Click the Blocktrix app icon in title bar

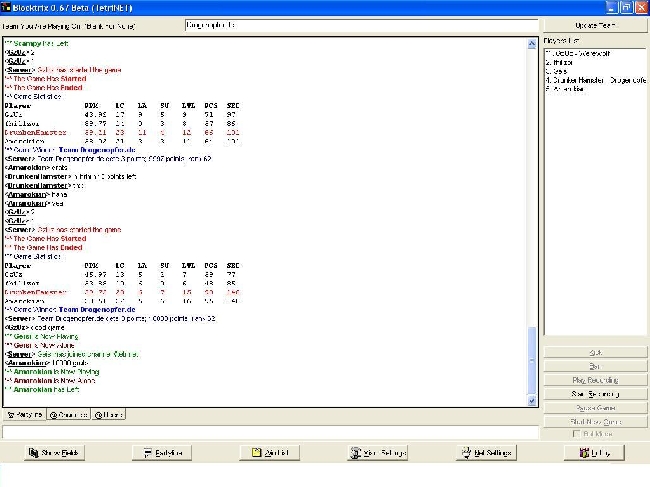pos(6,7)
